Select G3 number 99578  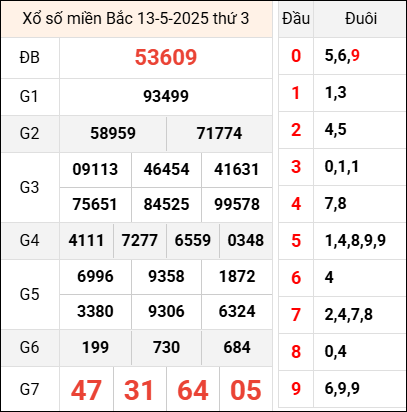coord(237,204)
